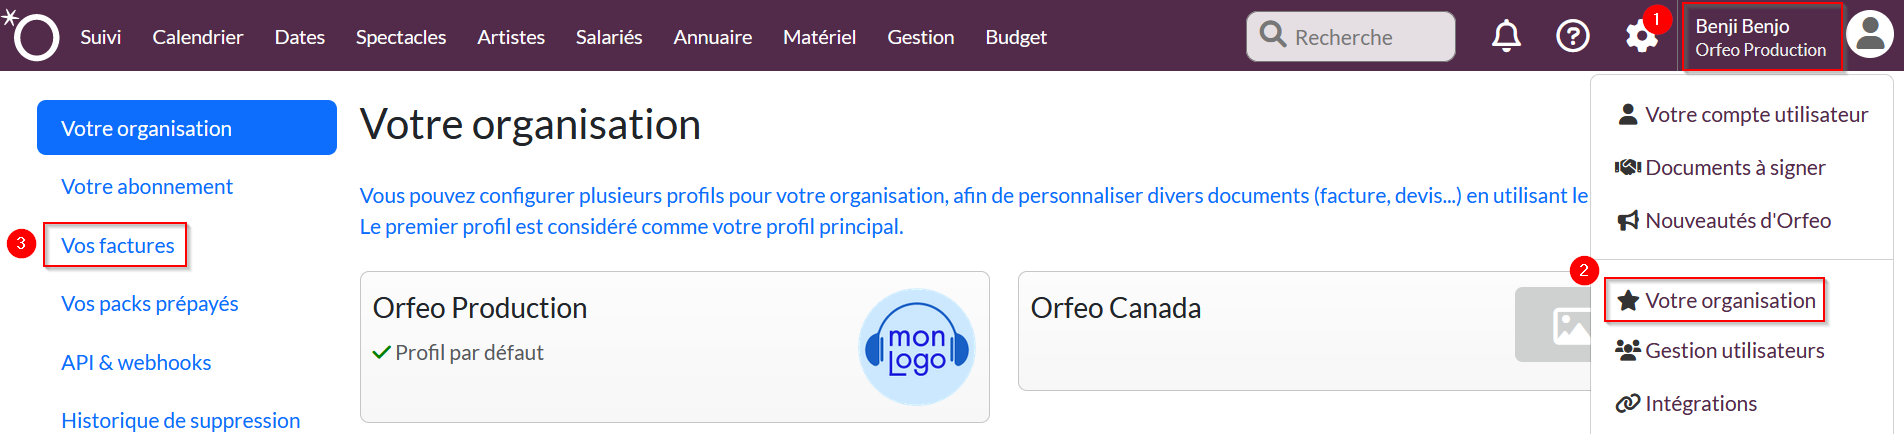This screenshot has width=1904, height=434.
Task: Click the search magnifier icon
Action: (1273, 36)
